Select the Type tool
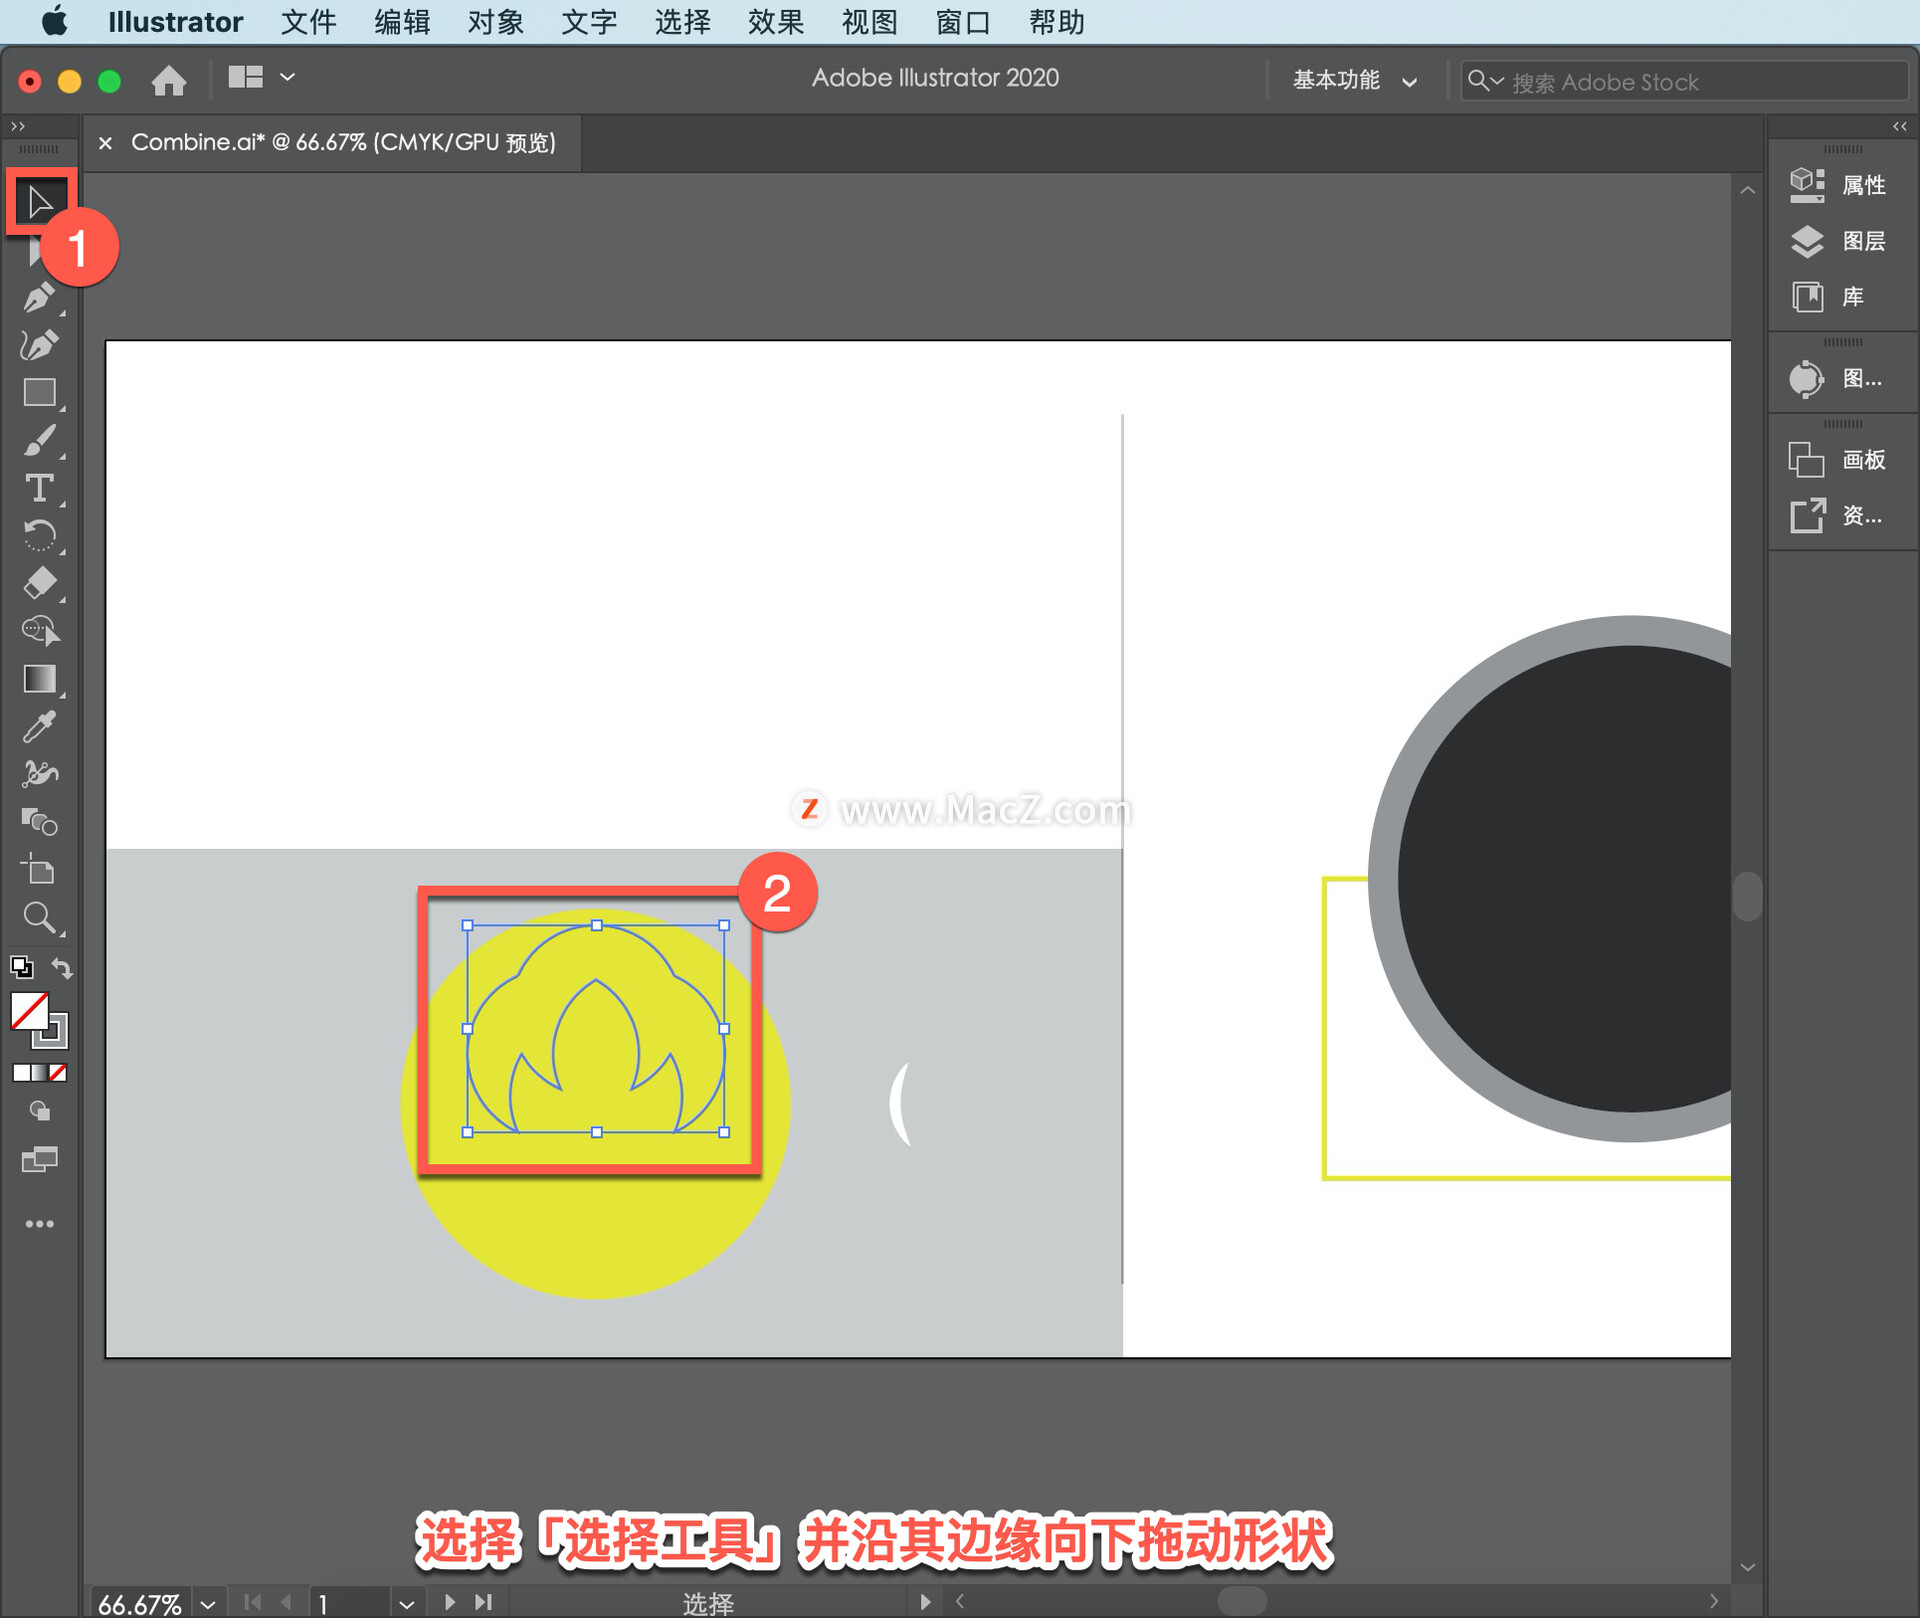The width and height of the screenshot is (1920, 1618). click(40, 489)
